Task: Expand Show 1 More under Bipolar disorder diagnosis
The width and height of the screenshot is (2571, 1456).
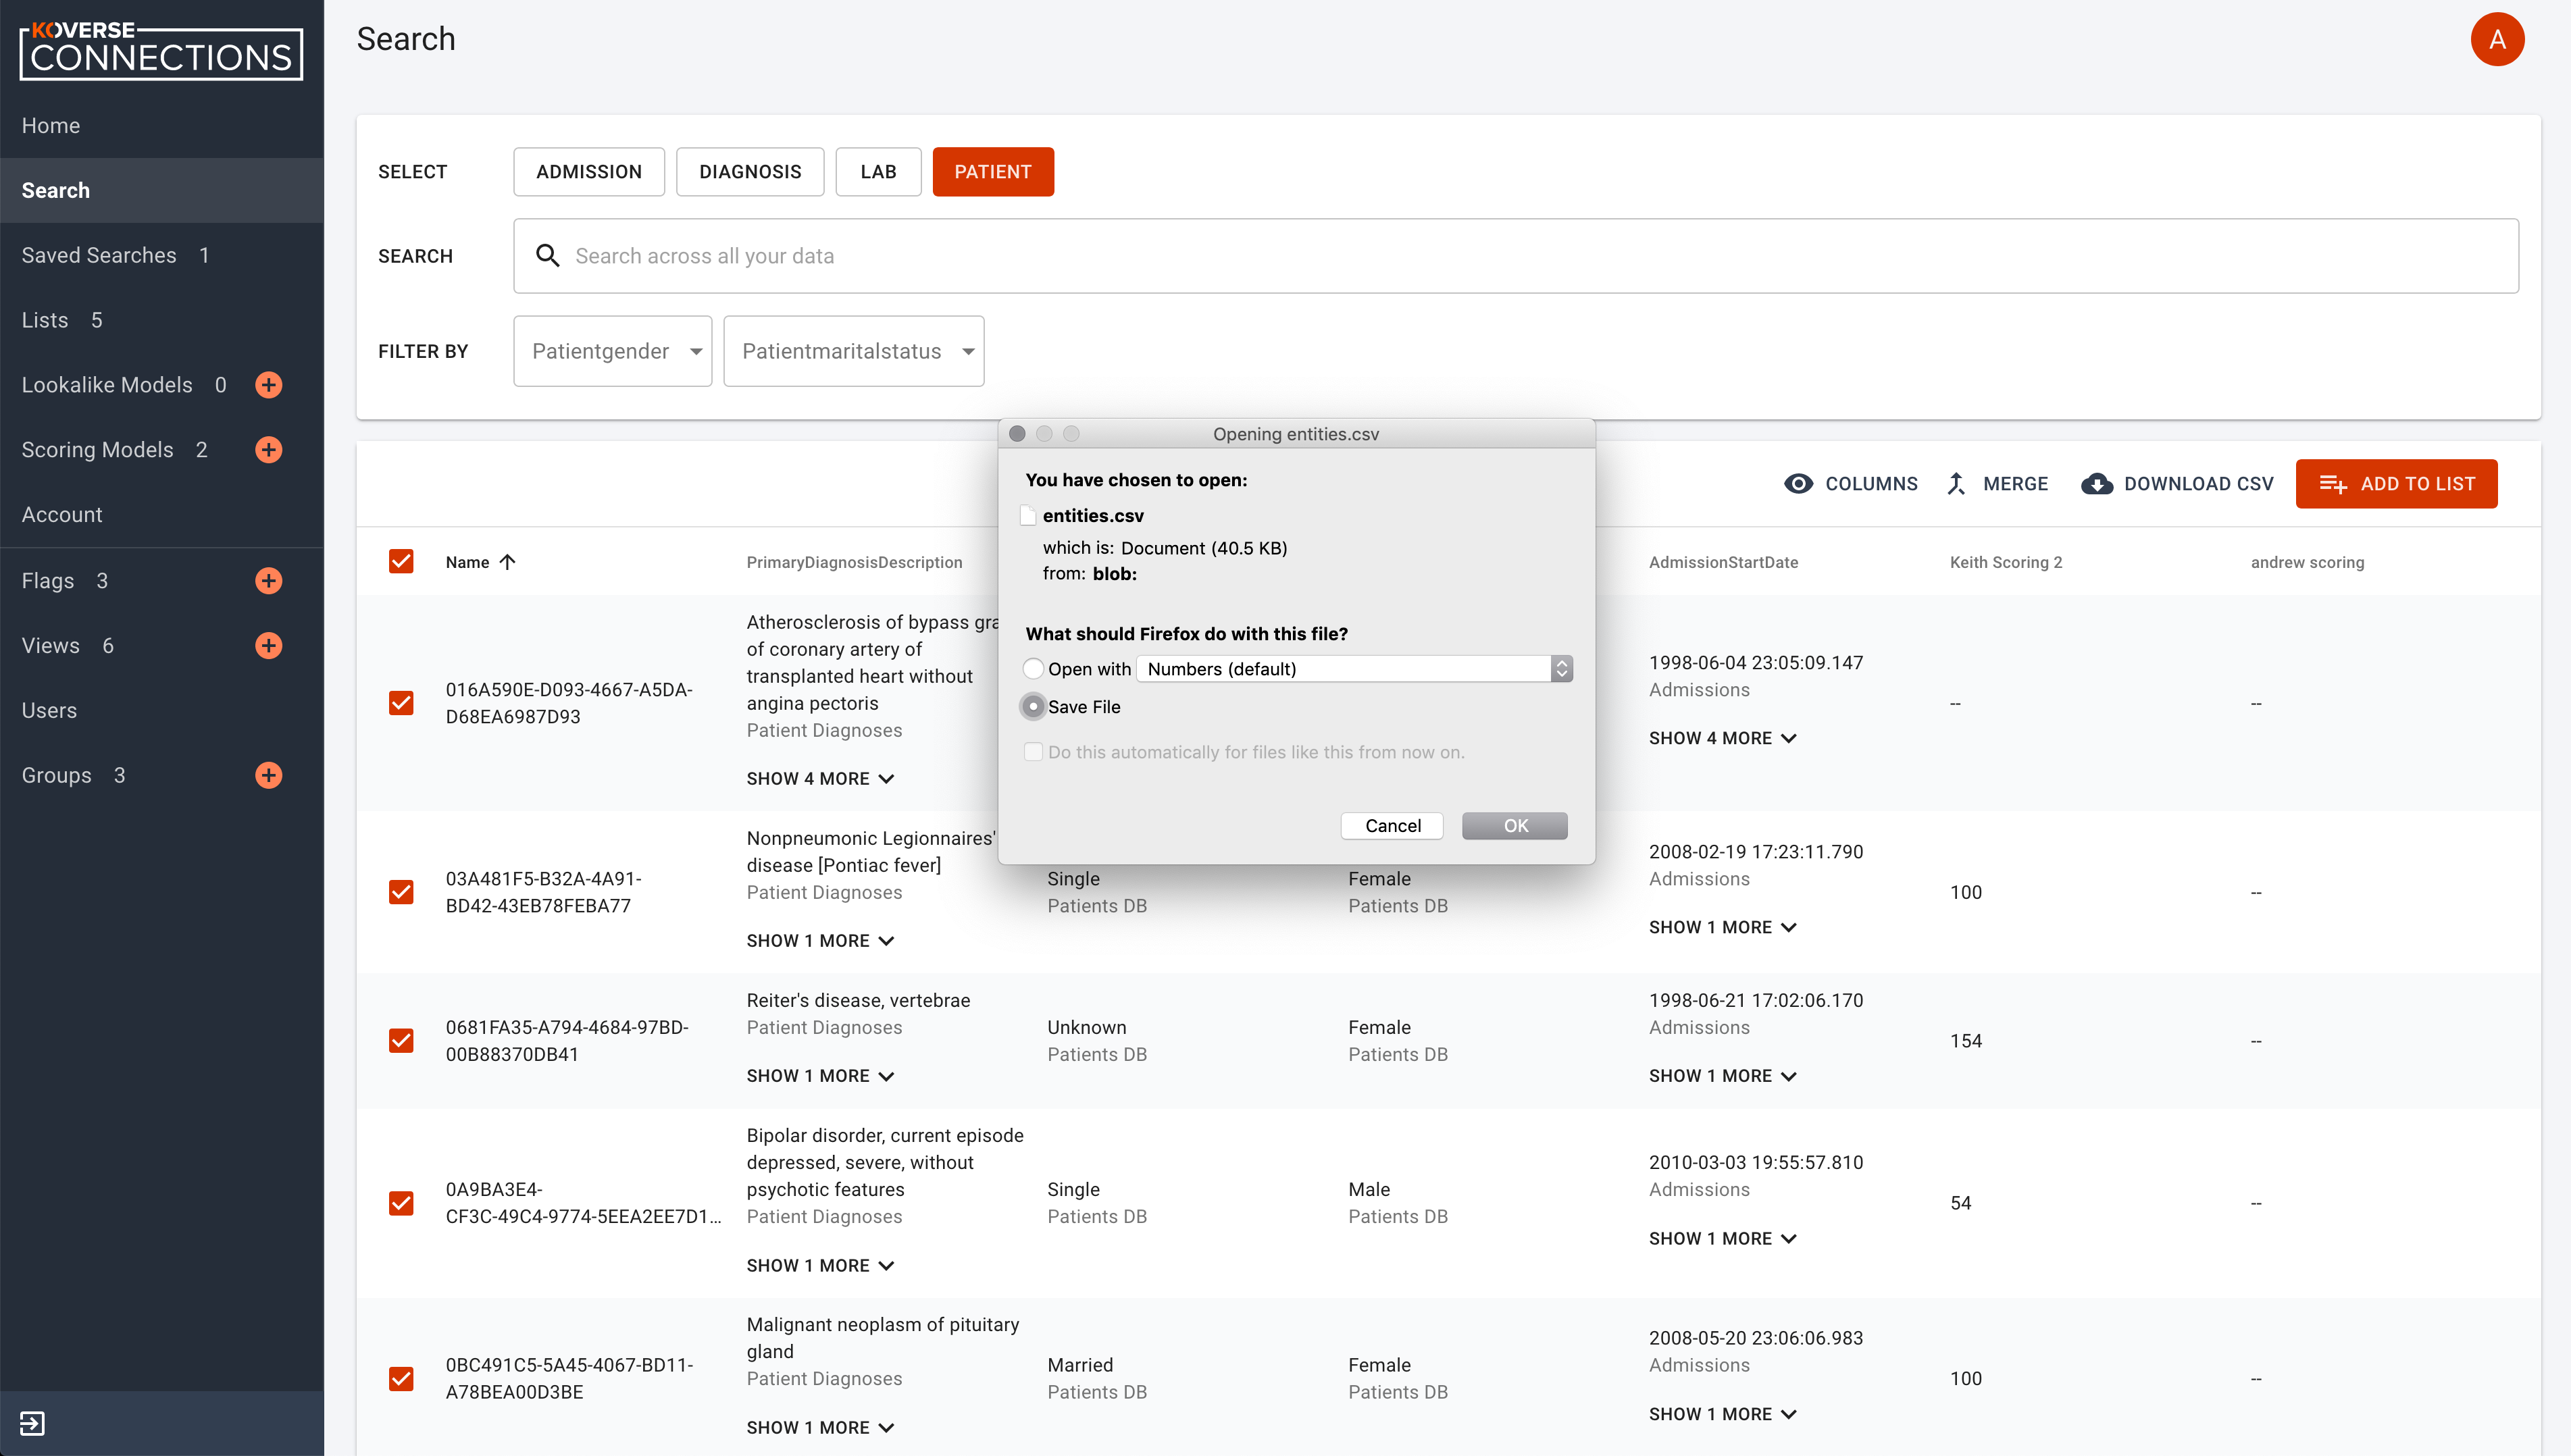Action: (x=820, y=1266)
